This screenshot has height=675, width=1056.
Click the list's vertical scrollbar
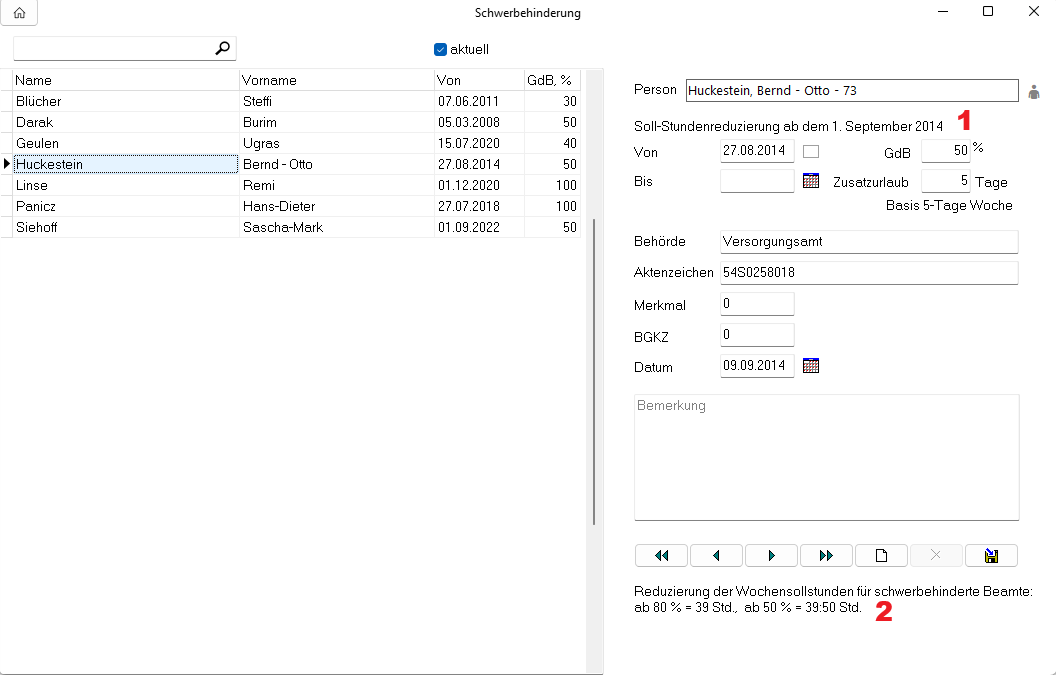pos(594,372)
